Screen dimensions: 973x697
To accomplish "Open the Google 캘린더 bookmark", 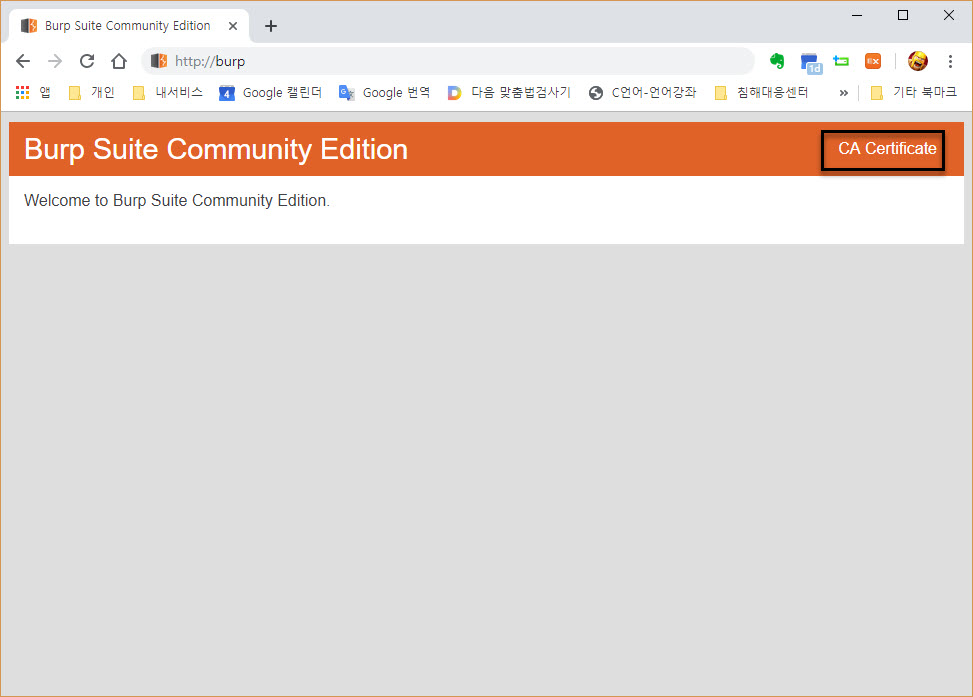I will [271, 92].
